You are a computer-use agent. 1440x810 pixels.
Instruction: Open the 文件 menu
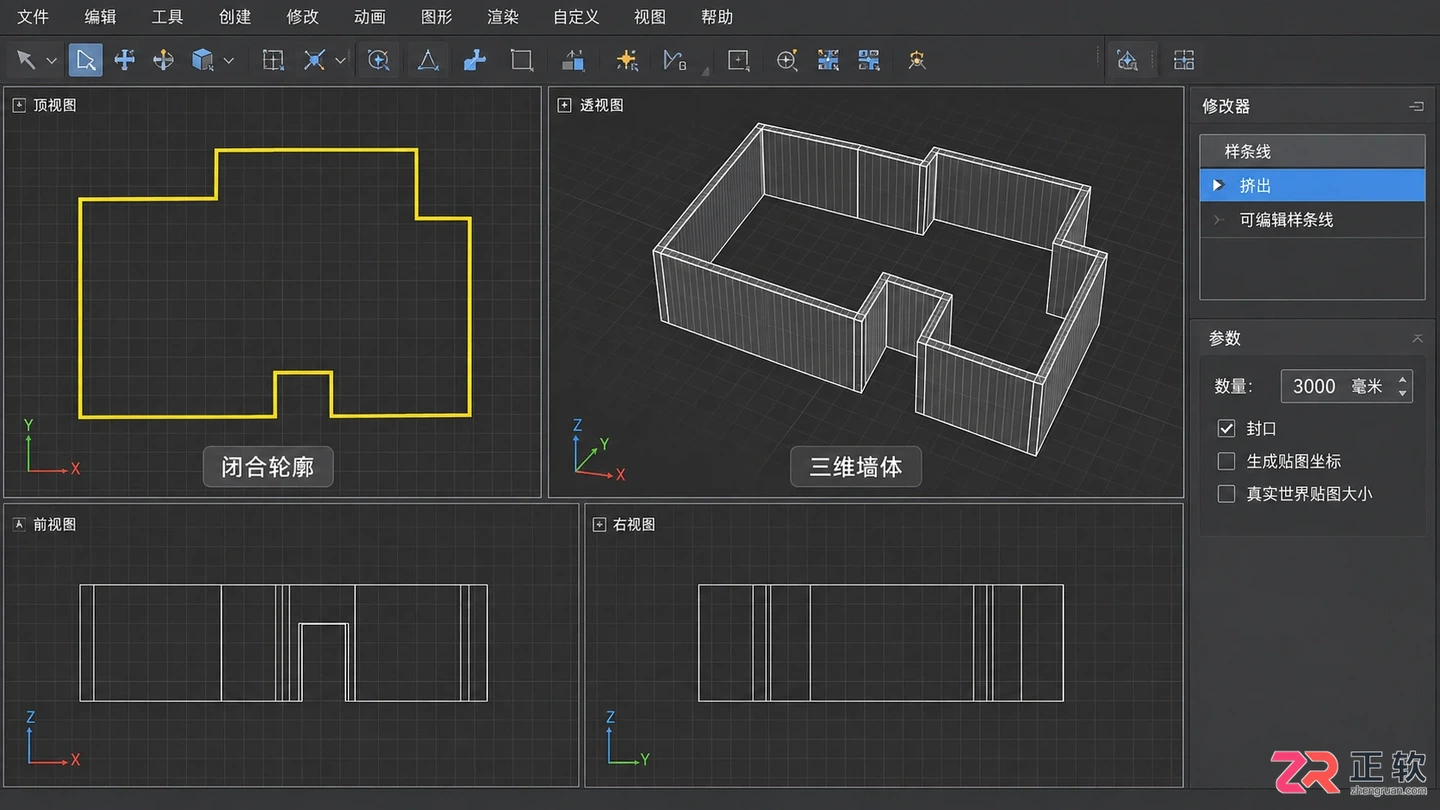click(x=32, y=17)
